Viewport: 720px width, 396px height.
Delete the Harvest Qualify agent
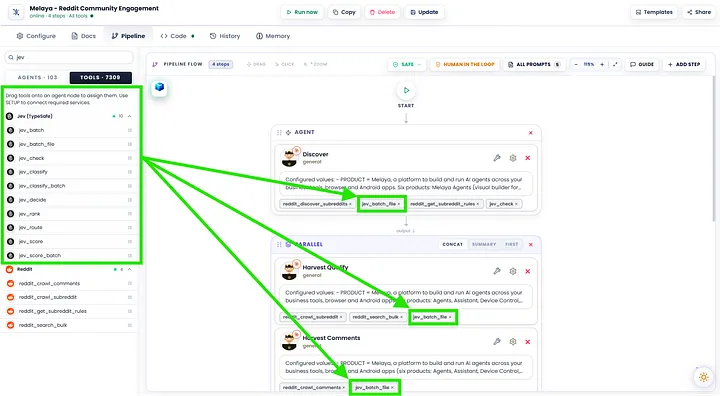[x=528, y=271]
